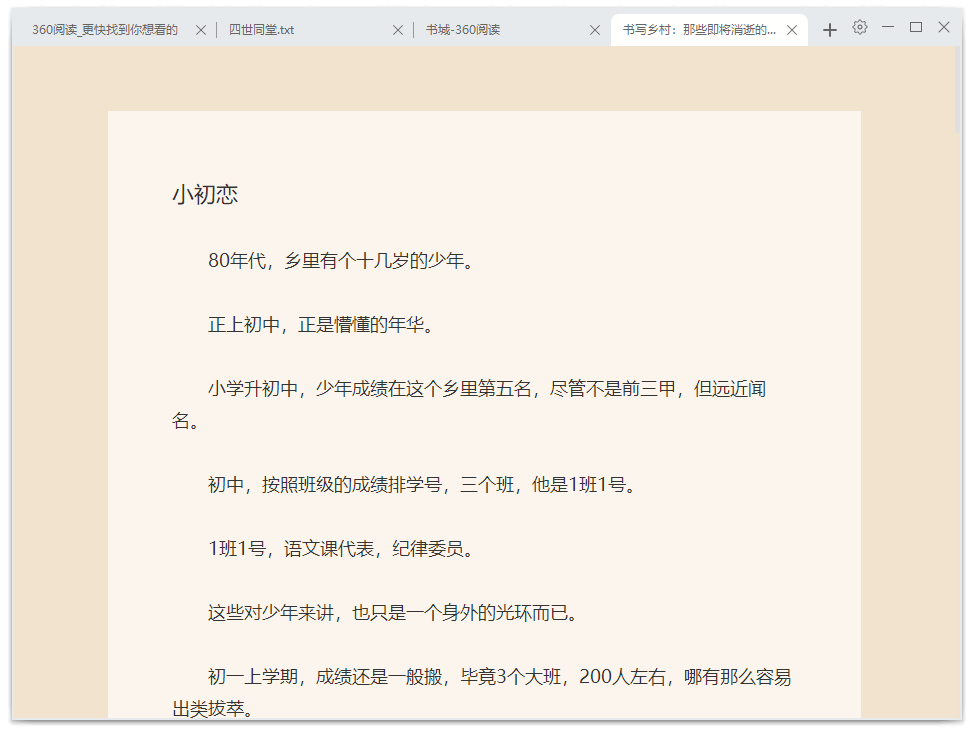Screen dimensions: 977x733
Task: Close the reader window
Action: coord(944,28)
